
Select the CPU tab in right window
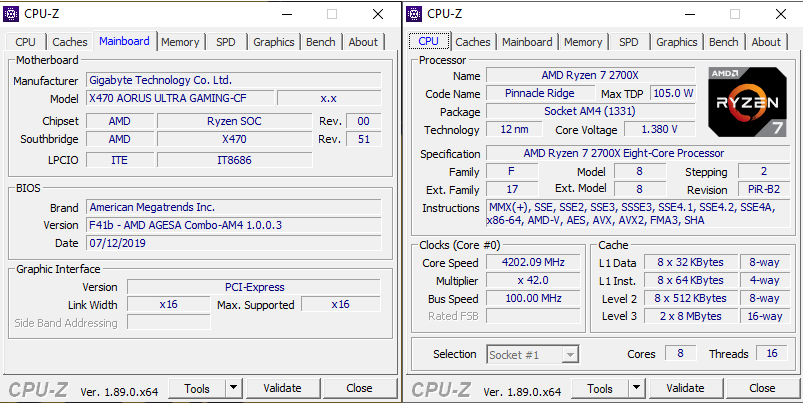click(429, 41)
